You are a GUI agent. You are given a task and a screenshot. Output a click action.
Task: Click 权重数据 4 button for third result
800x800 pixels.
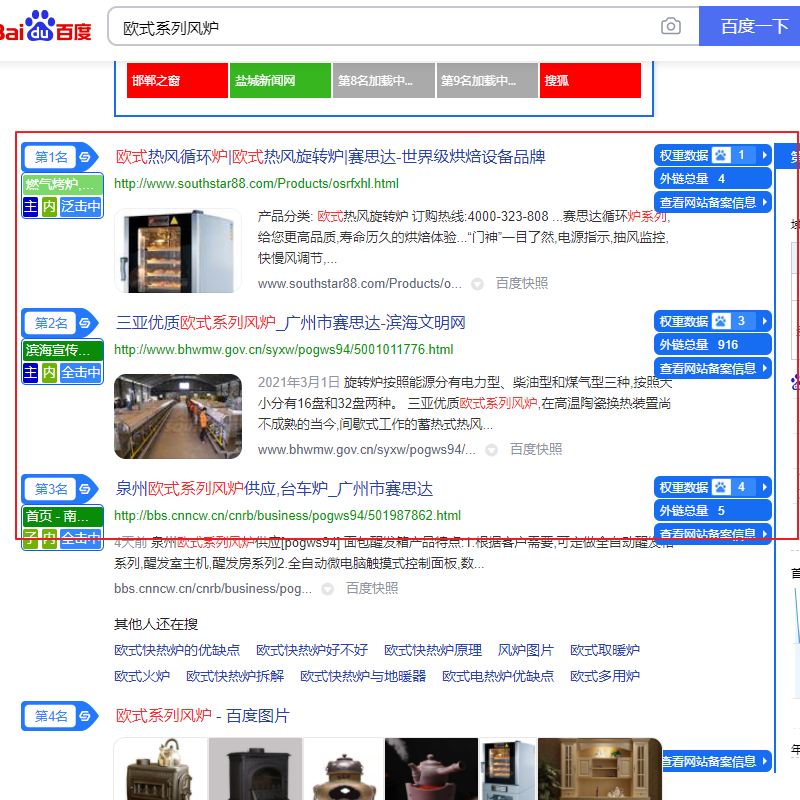[712, 487]
